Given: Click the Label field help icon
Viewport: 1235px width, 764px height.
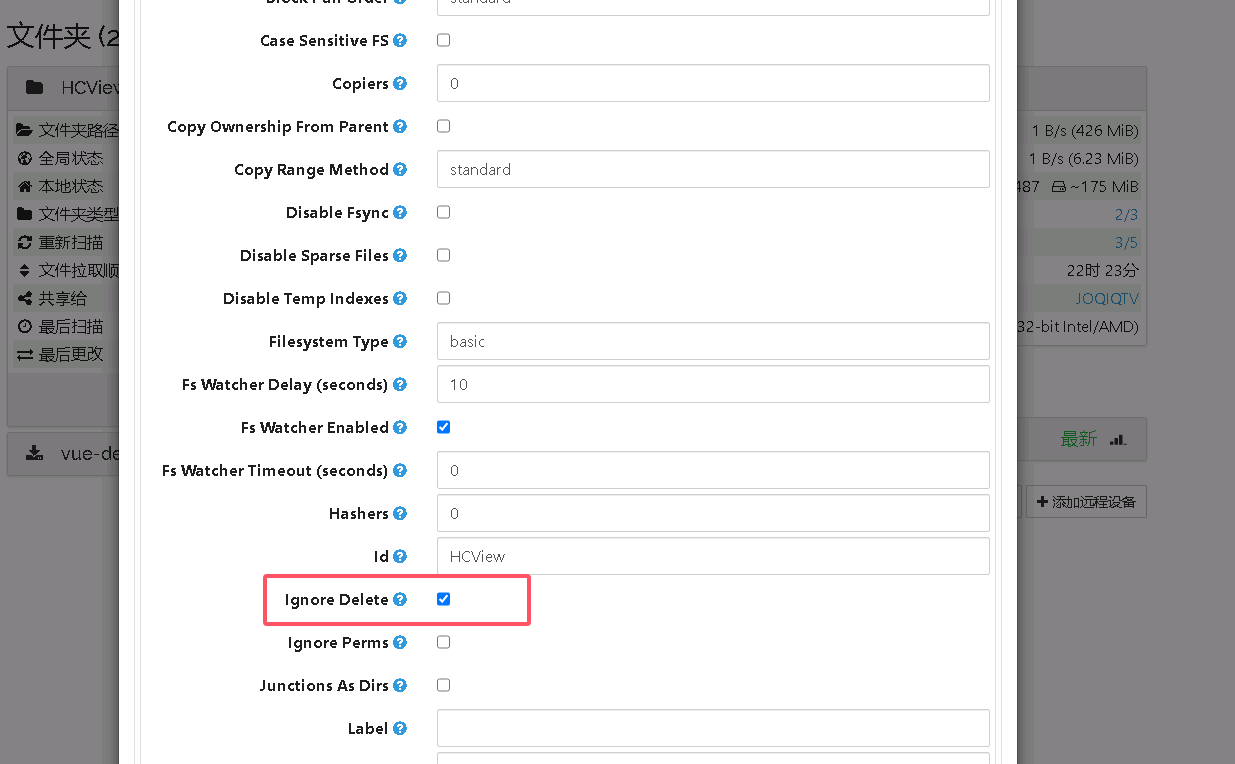Looking at the screenshot, I should tap(400, 729).
